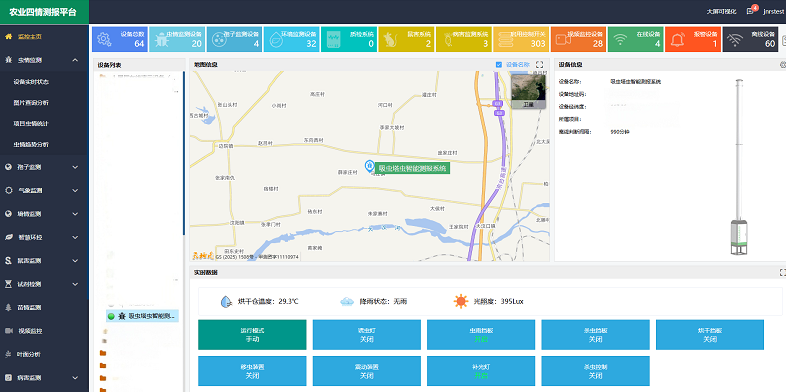
Task: Toggle the 诱虫灯 switch tile
Action: pyautogui.click(x=367, y=335)
